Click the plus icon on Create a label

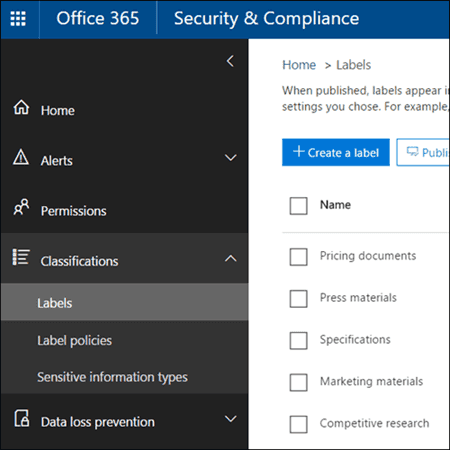click(299, 151)
